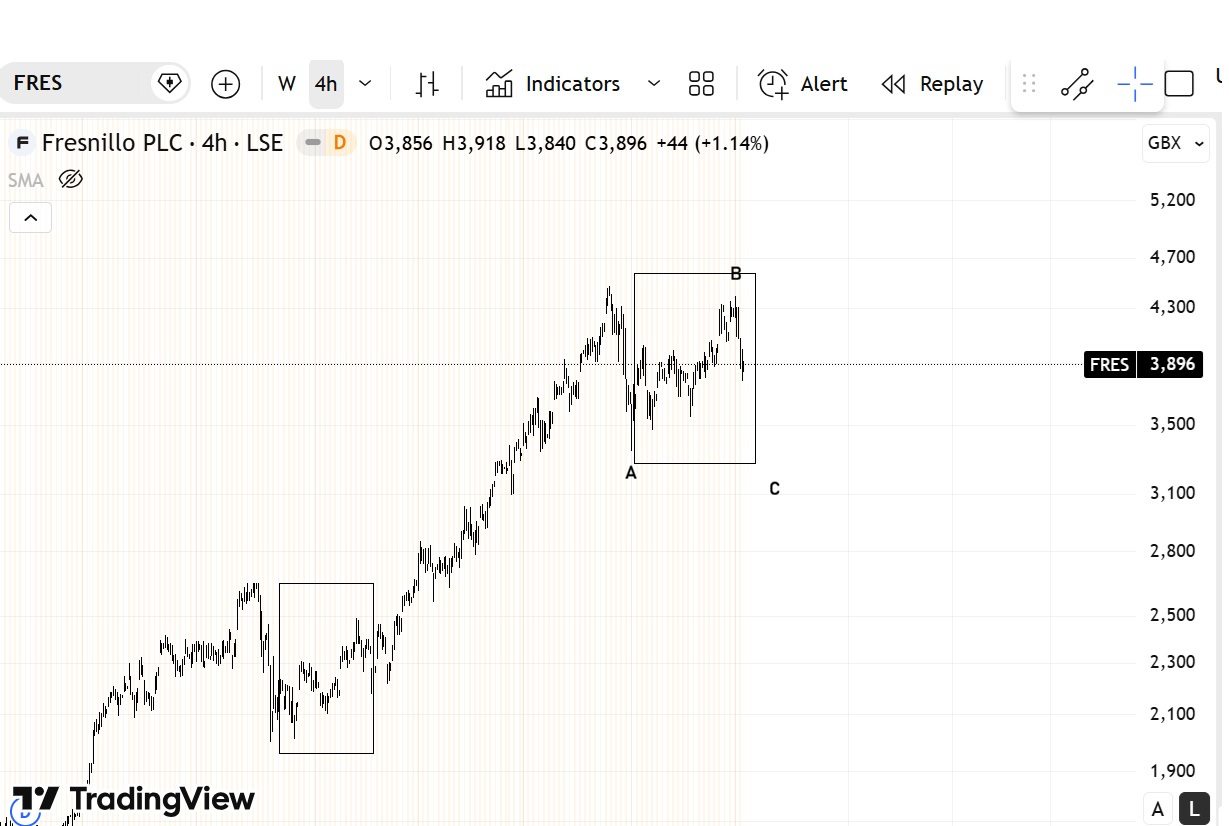The height and width of the screenshot is (826, 1229).
Task: Select the trend line drawing tool
Action: click(x=1077, y=84)
